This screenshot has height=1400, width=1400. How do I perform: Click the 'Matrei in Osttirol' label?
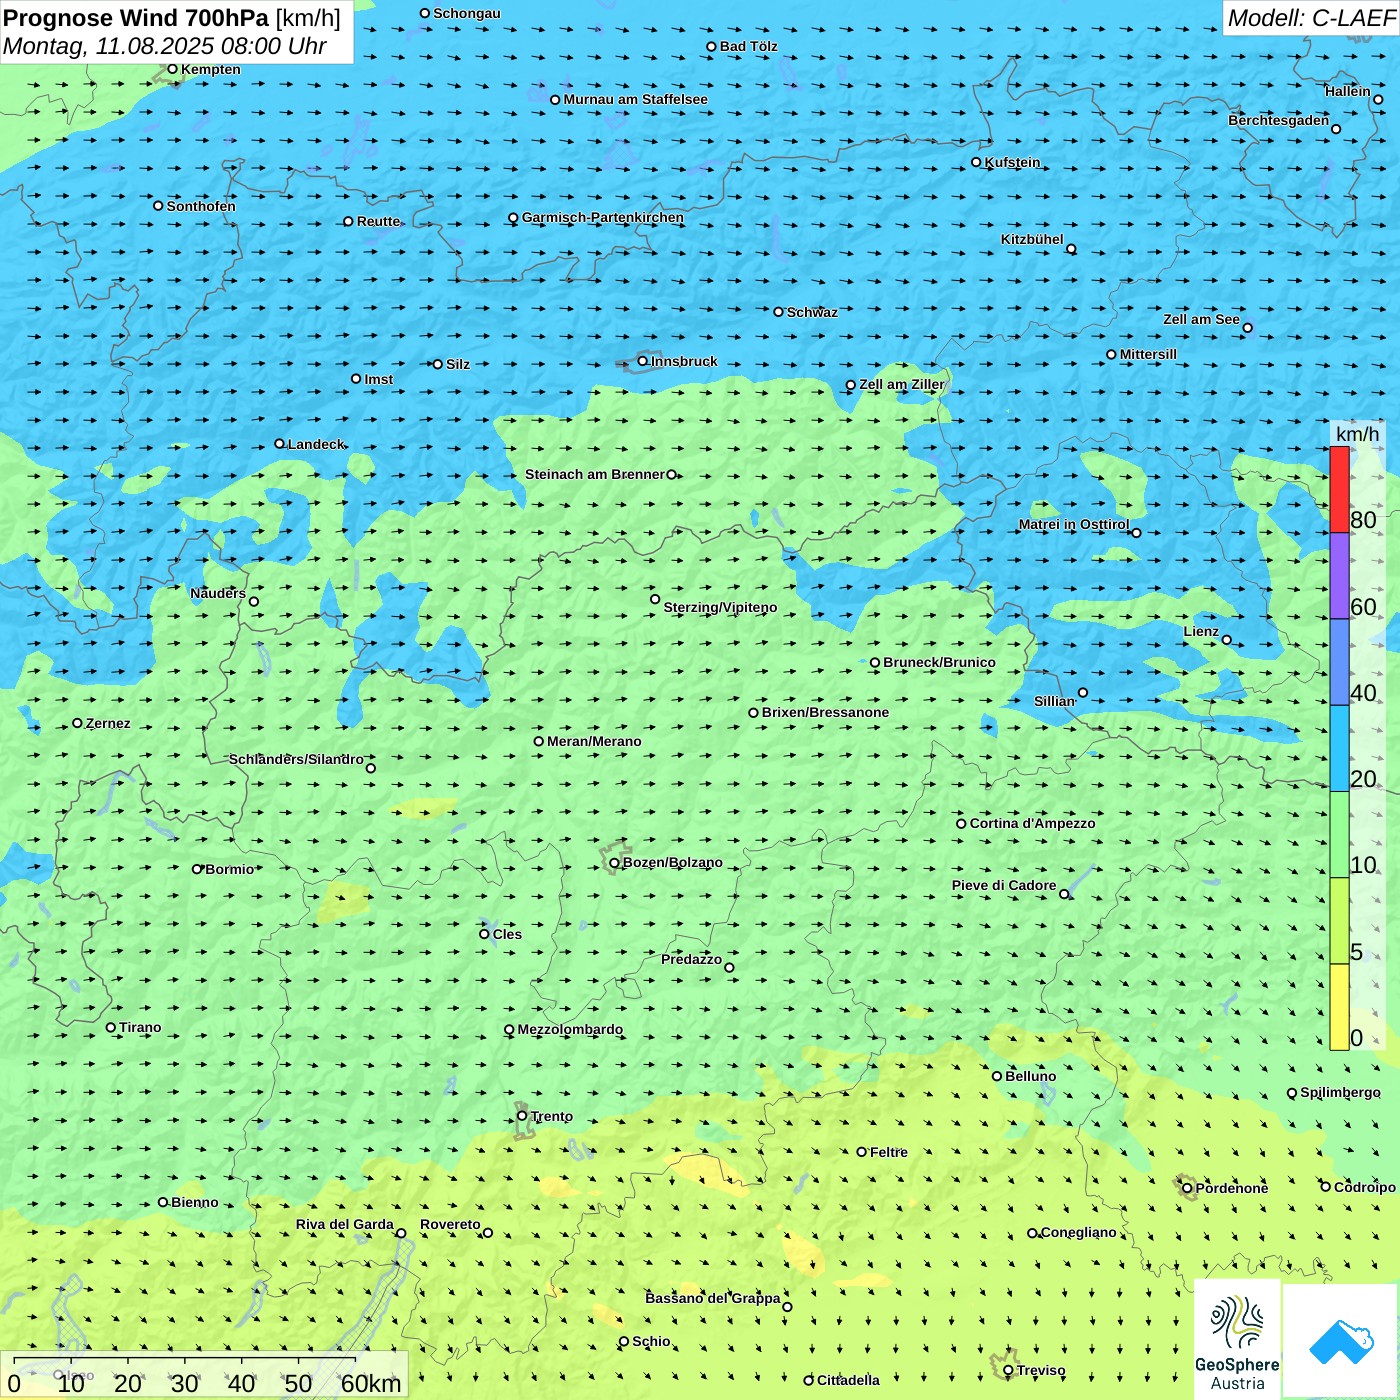pyautogui.click(x=1074, y=524)
